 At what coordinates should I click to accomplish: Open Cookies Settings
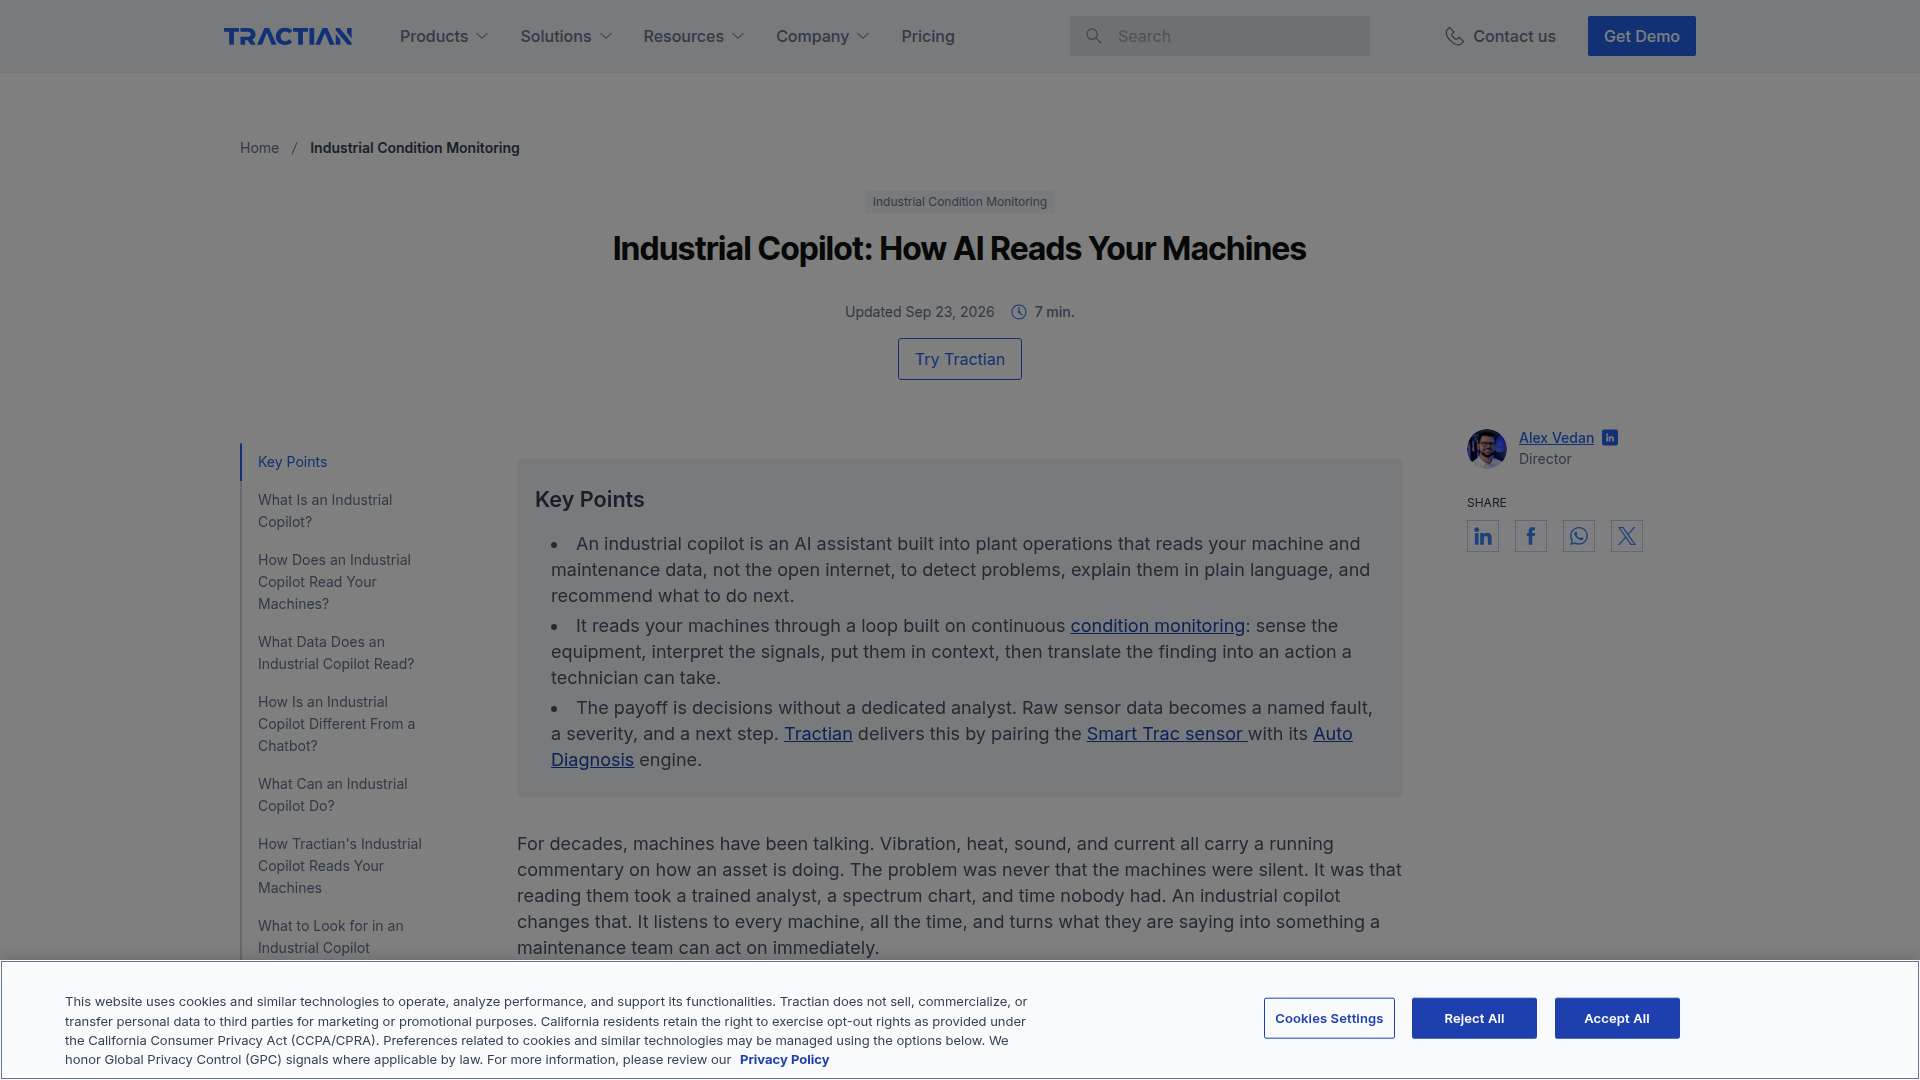tap(1329, 1018)
